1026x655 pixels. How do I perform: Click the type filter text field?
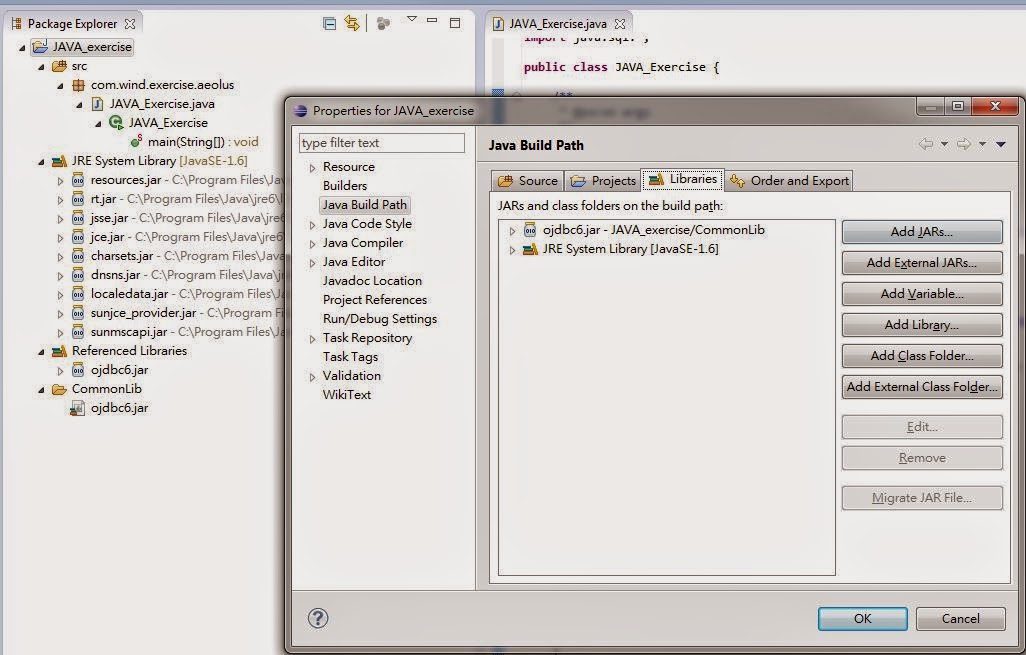381,143
